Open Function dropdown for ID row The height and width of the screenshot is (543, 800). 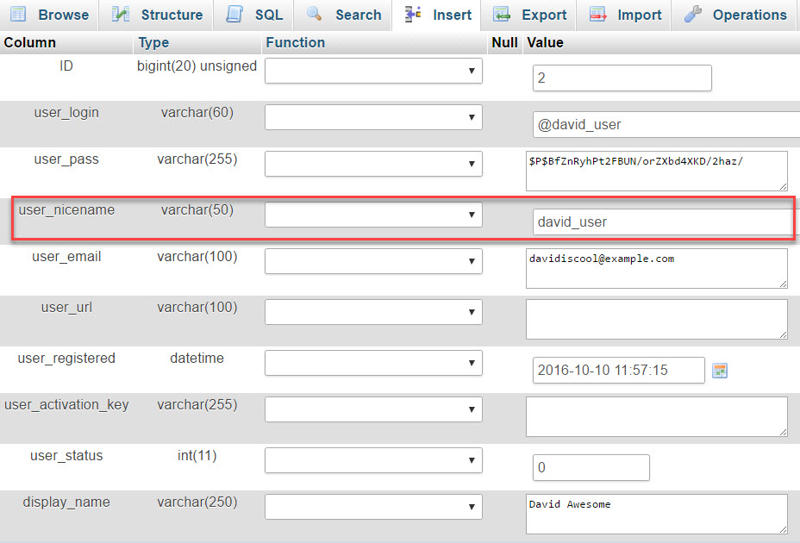tap(373, 71)
